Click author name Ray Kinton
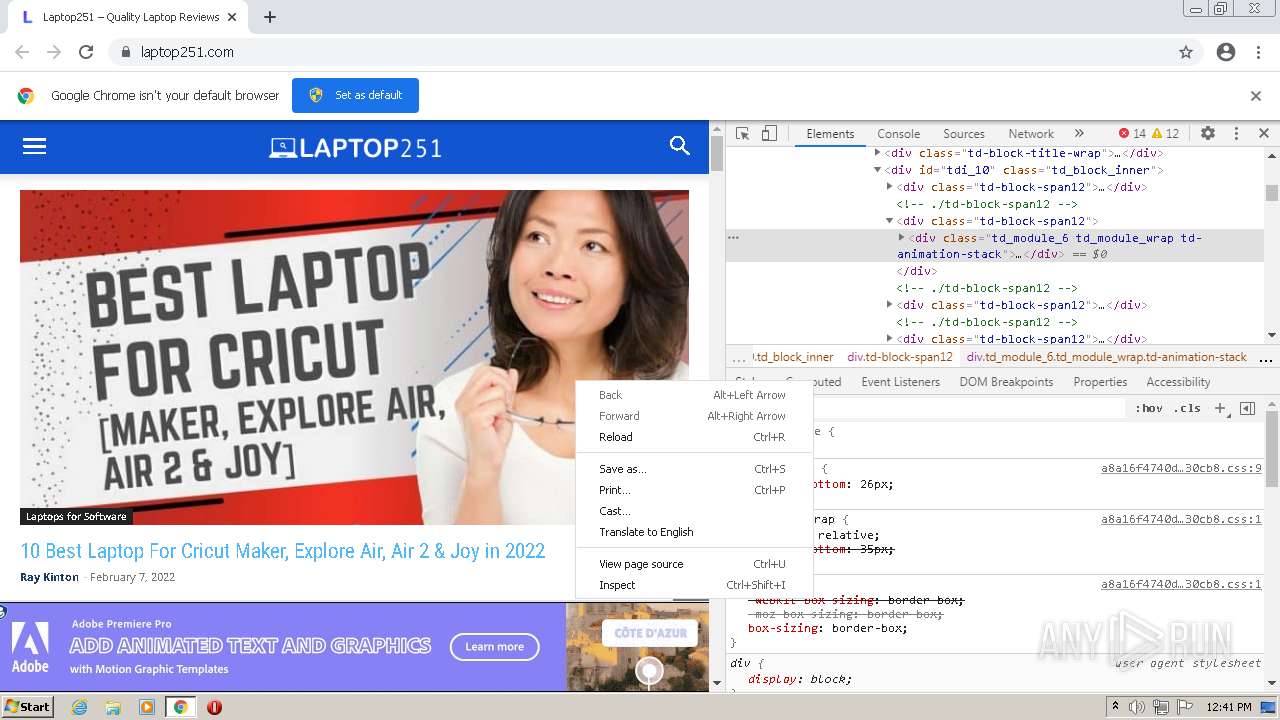The height and width of the screenshot is (720, 1280). 49,577
